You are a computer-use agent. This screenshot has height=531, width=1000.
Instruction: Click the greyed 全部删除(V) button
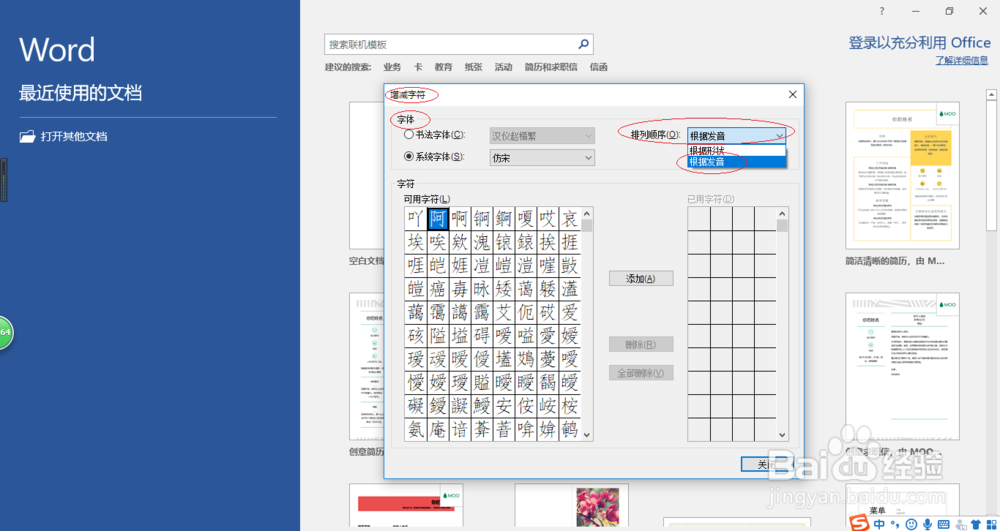pyautogui.click(x=641, y=373)
